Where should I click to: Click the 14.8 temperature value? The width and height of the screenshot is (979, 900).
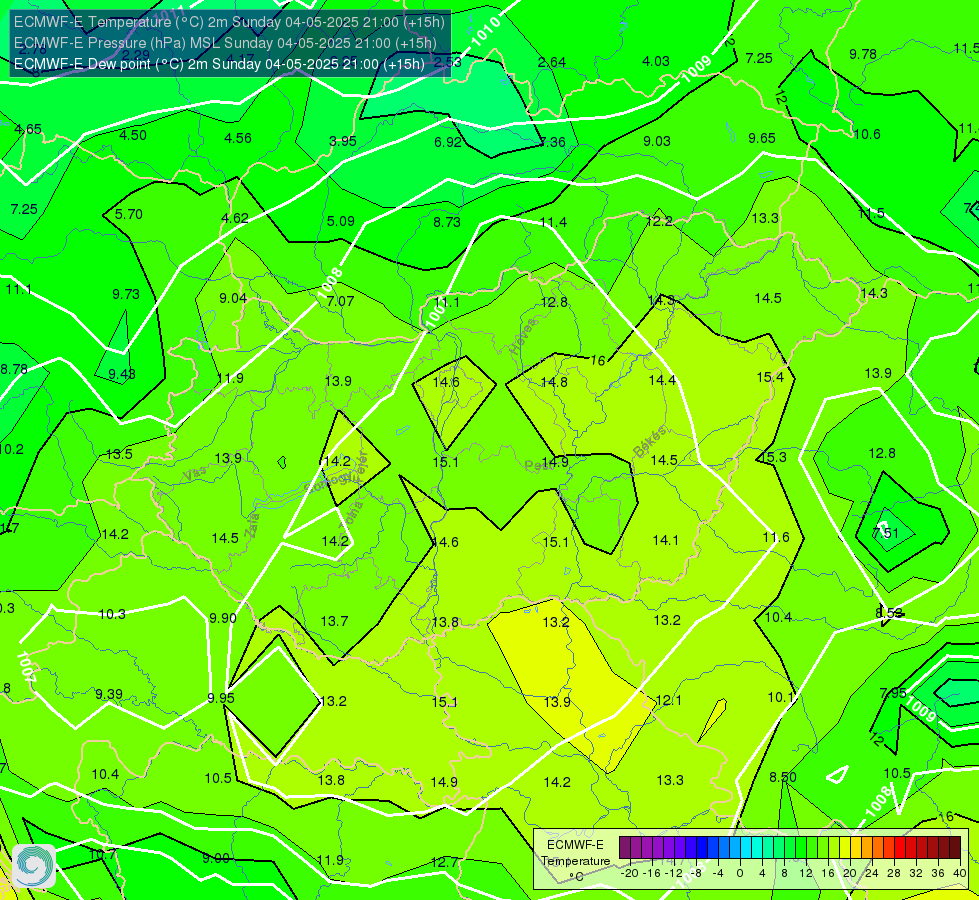[x=554, y=382]
